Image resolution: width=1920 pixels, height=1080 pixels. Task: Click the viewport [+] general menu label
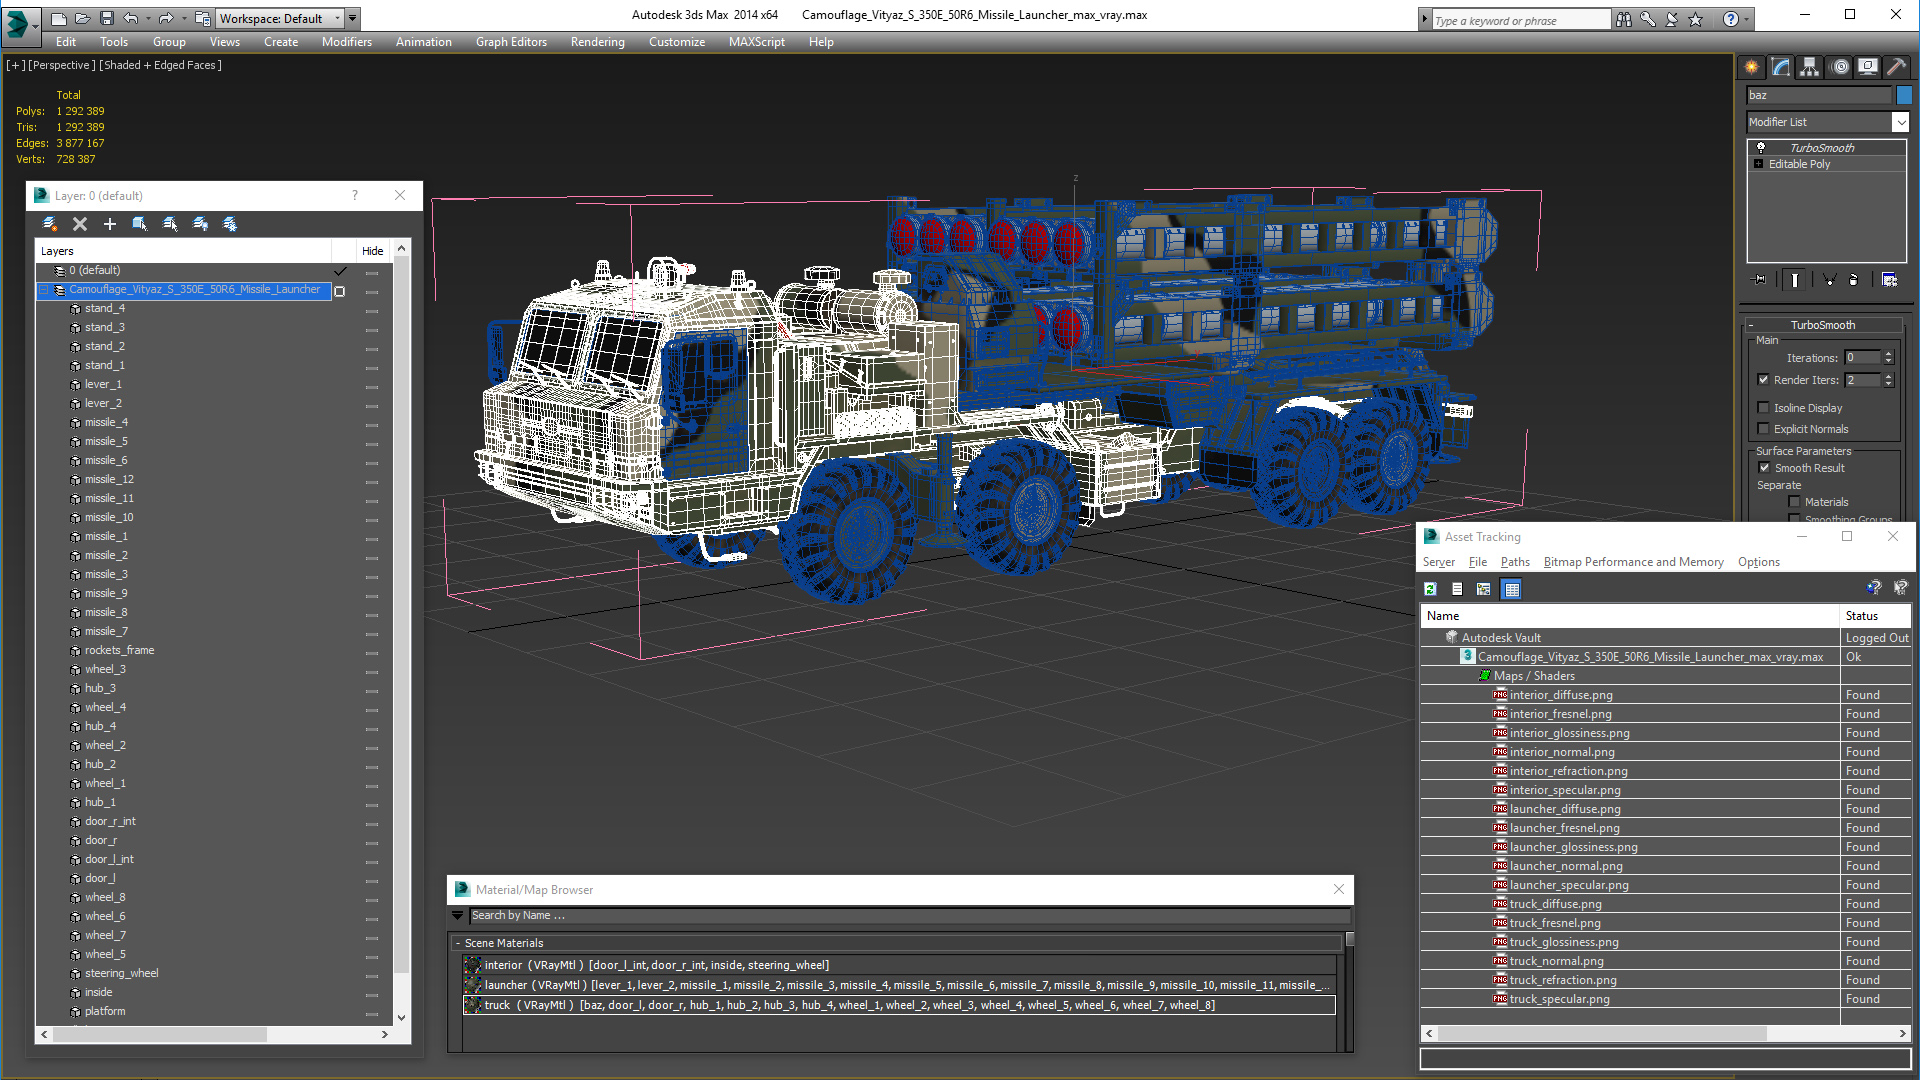pos(16,65)
